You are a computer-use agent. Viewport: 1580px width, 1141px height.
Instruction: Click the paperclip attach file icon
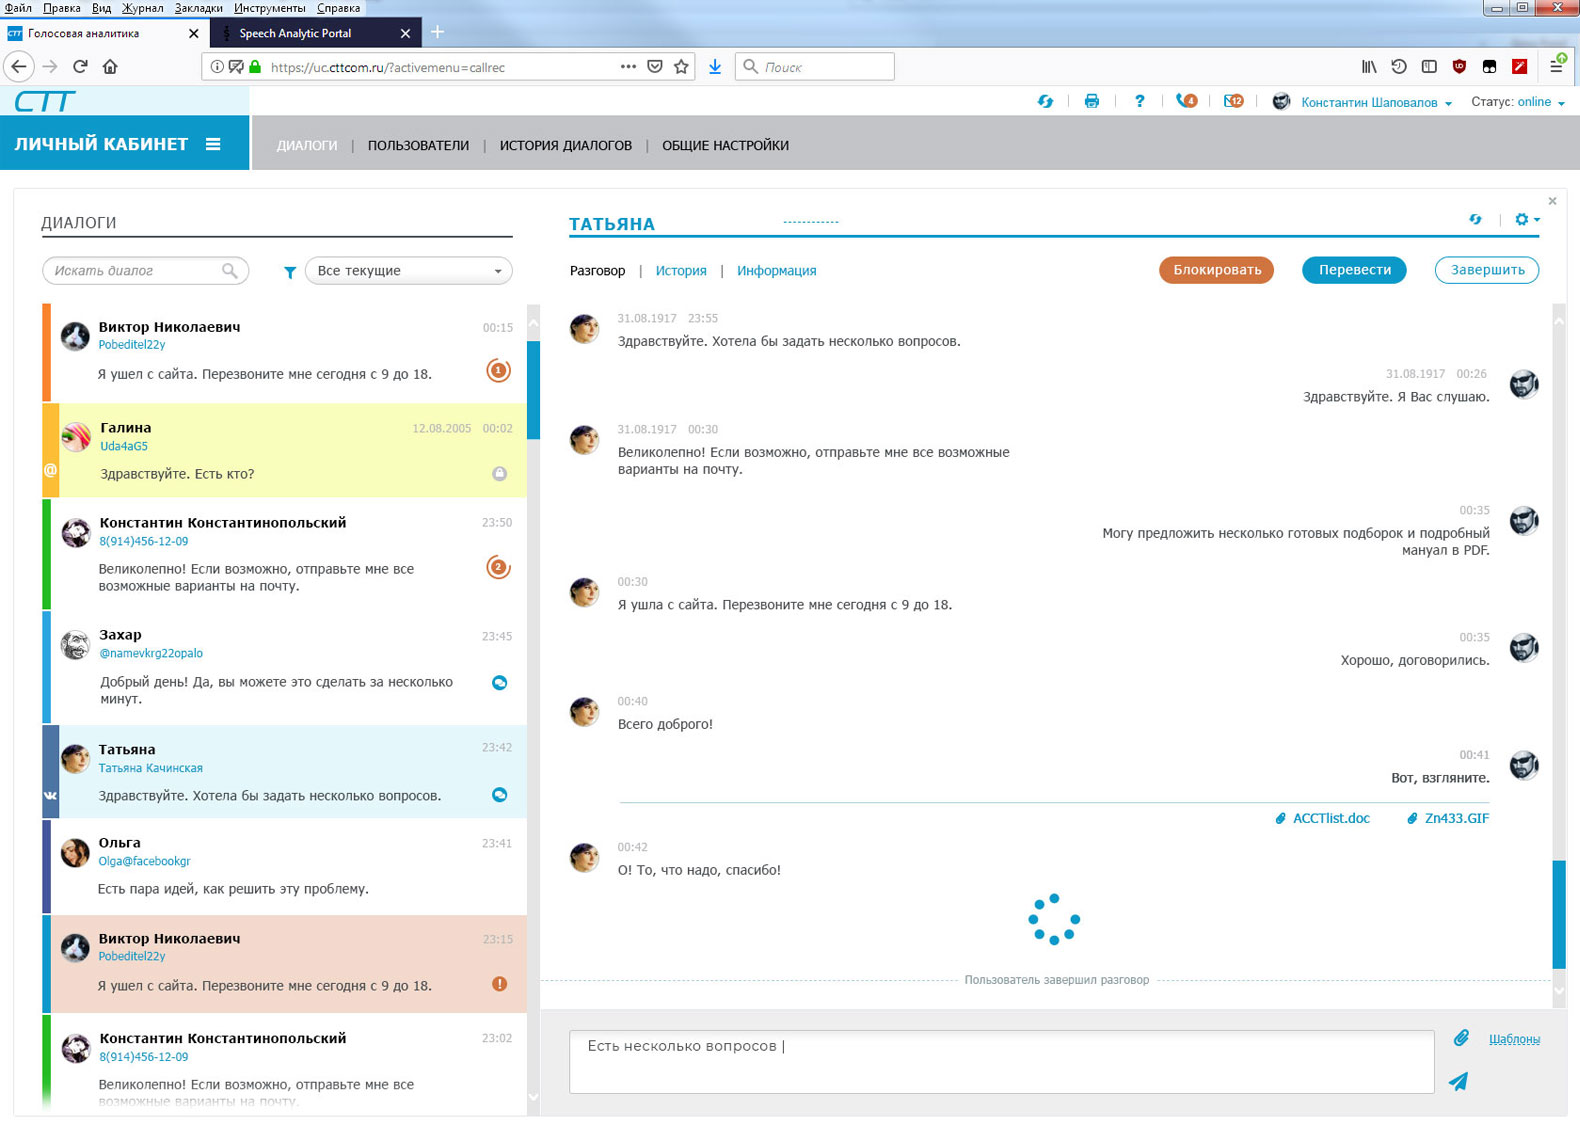tap(1461, 1038)
